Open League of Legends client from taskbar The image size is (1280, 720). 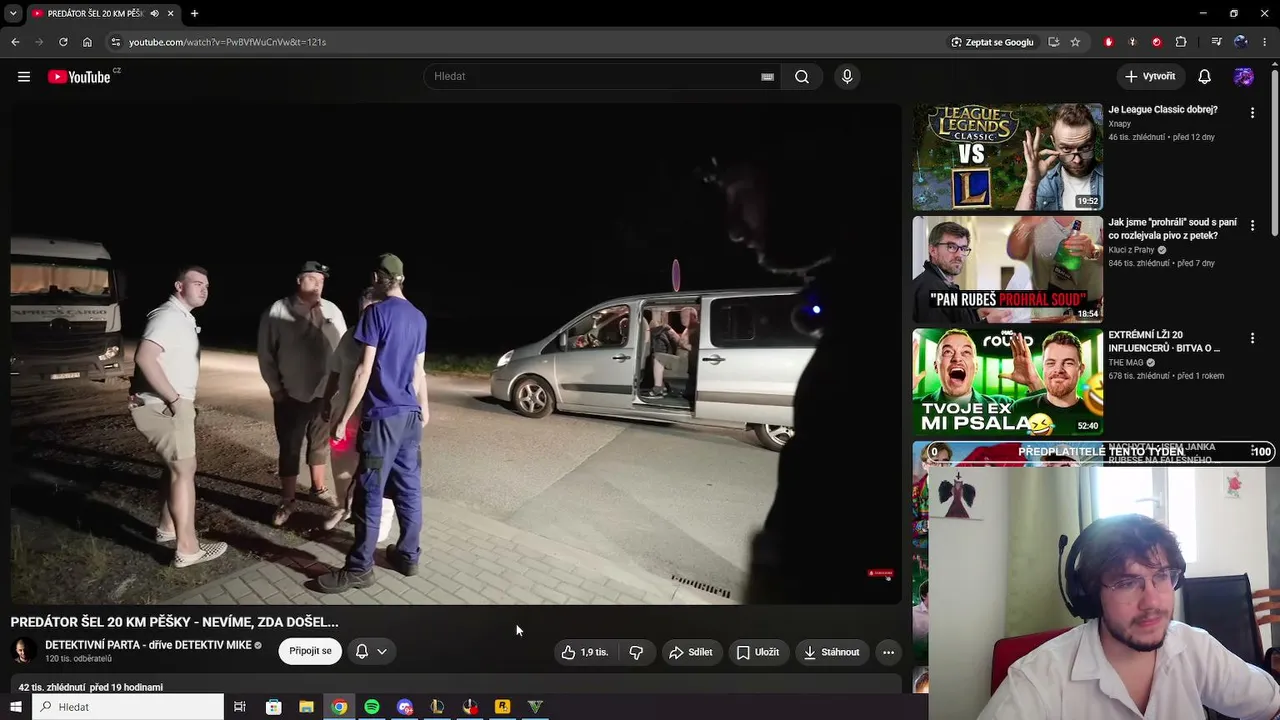tap(437, 707)
